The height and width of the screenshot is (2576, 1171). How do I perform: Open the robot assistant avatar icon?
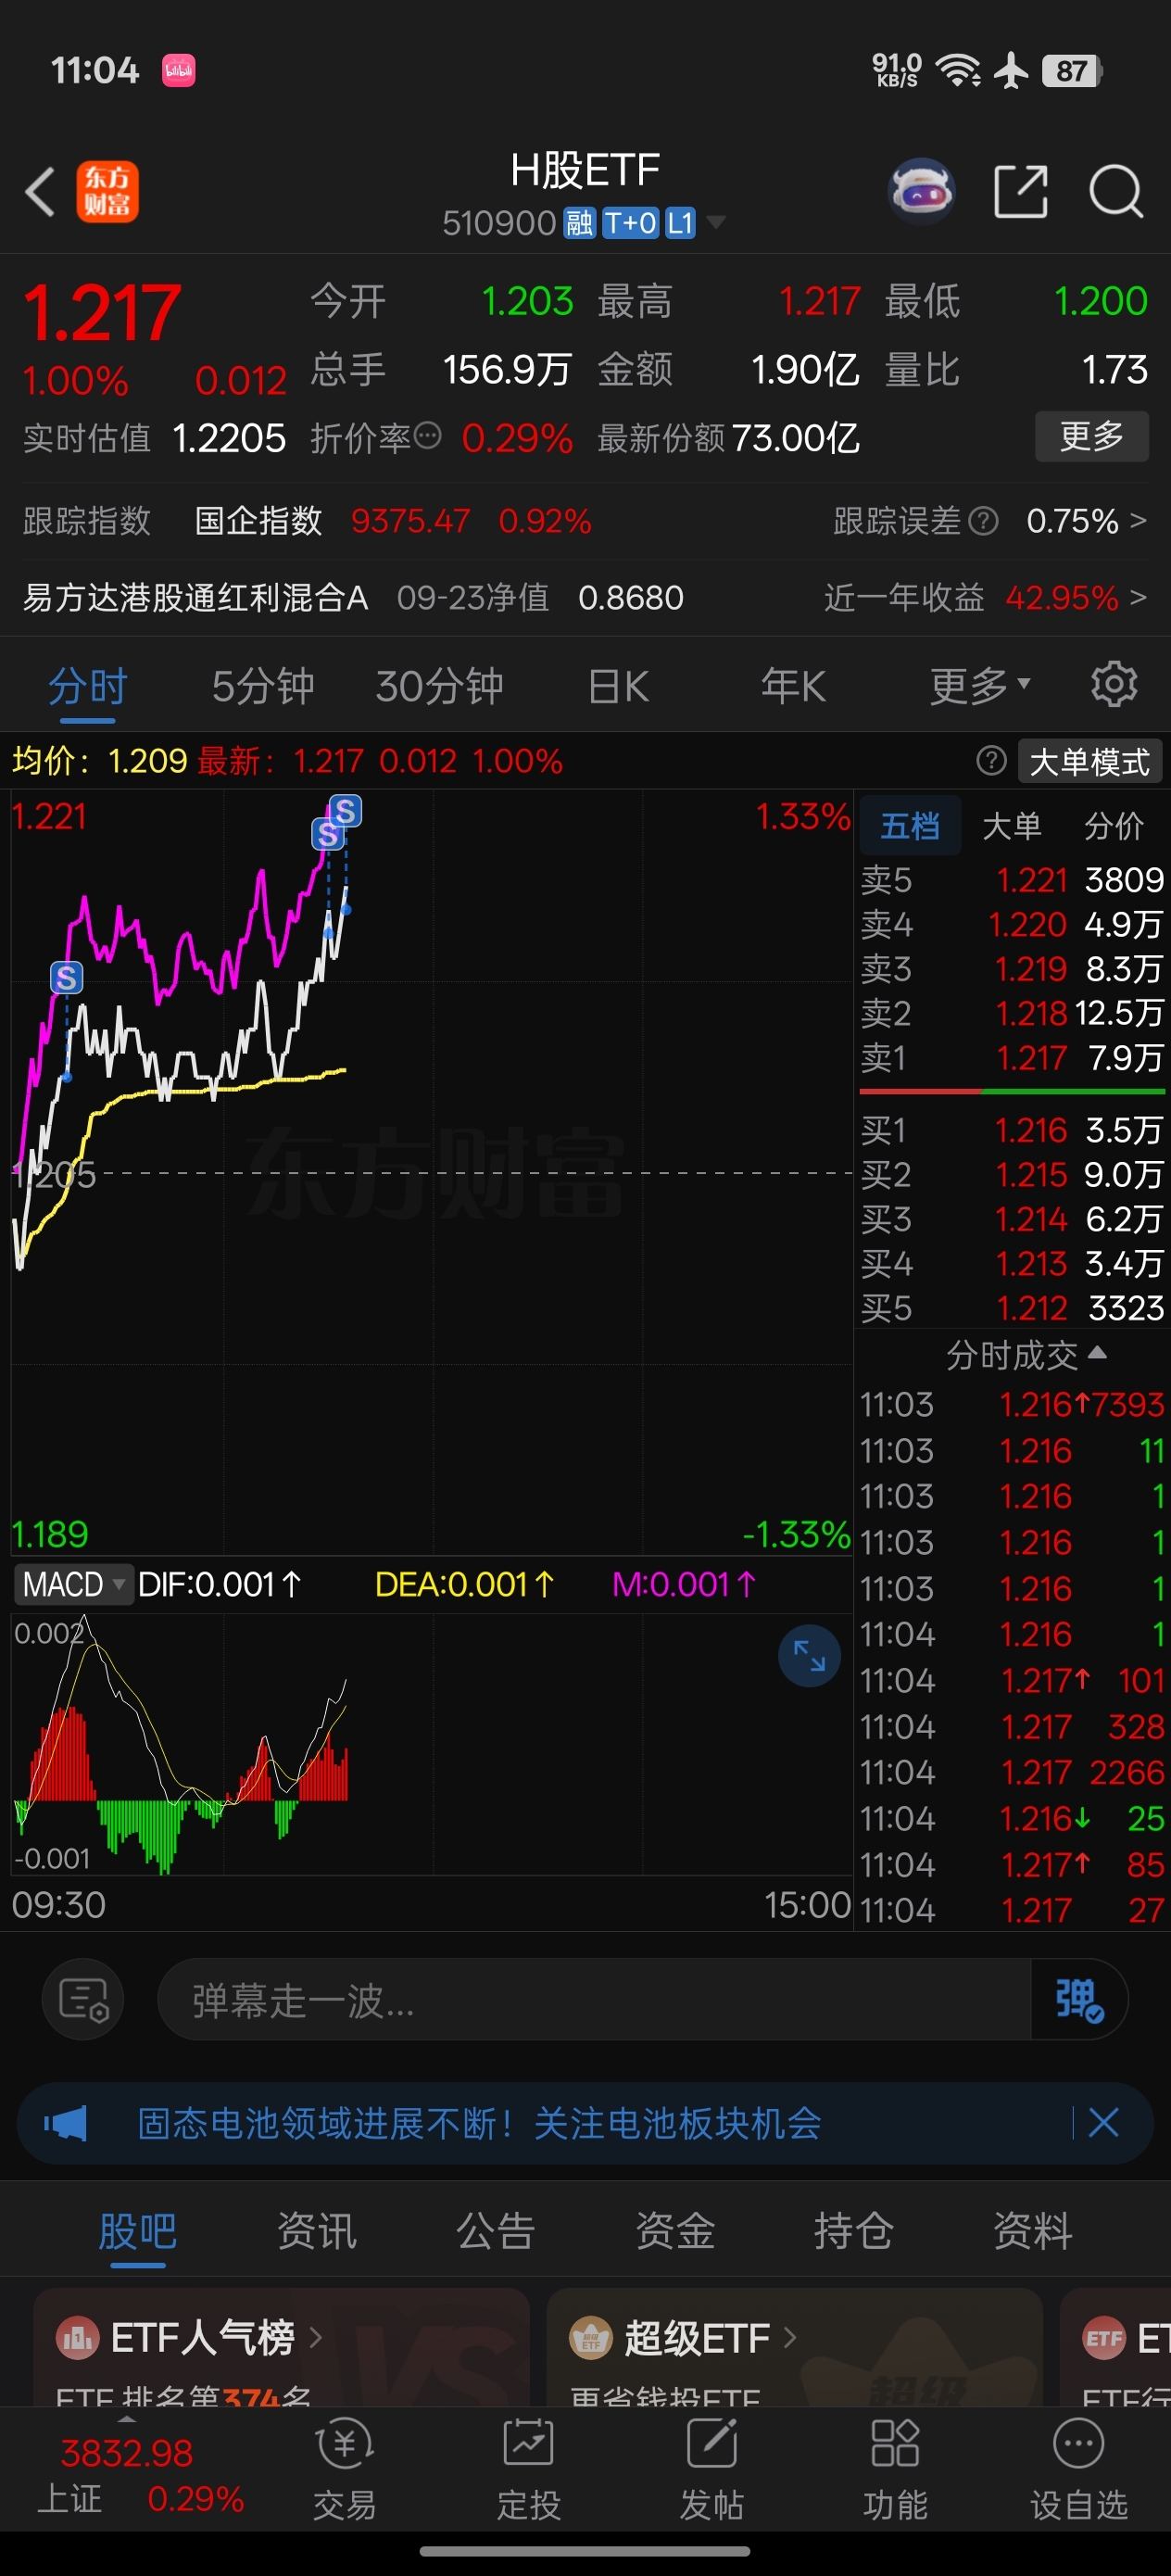click(921, 191)
